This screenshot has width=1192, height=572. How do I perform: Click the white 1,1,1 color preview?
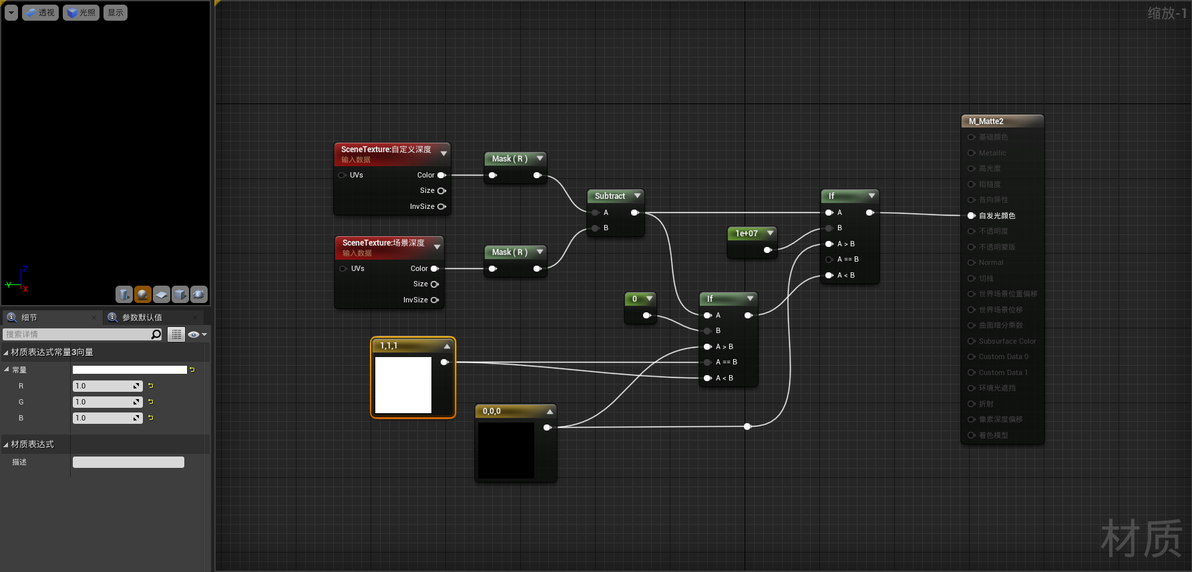(x=403, y=385)
